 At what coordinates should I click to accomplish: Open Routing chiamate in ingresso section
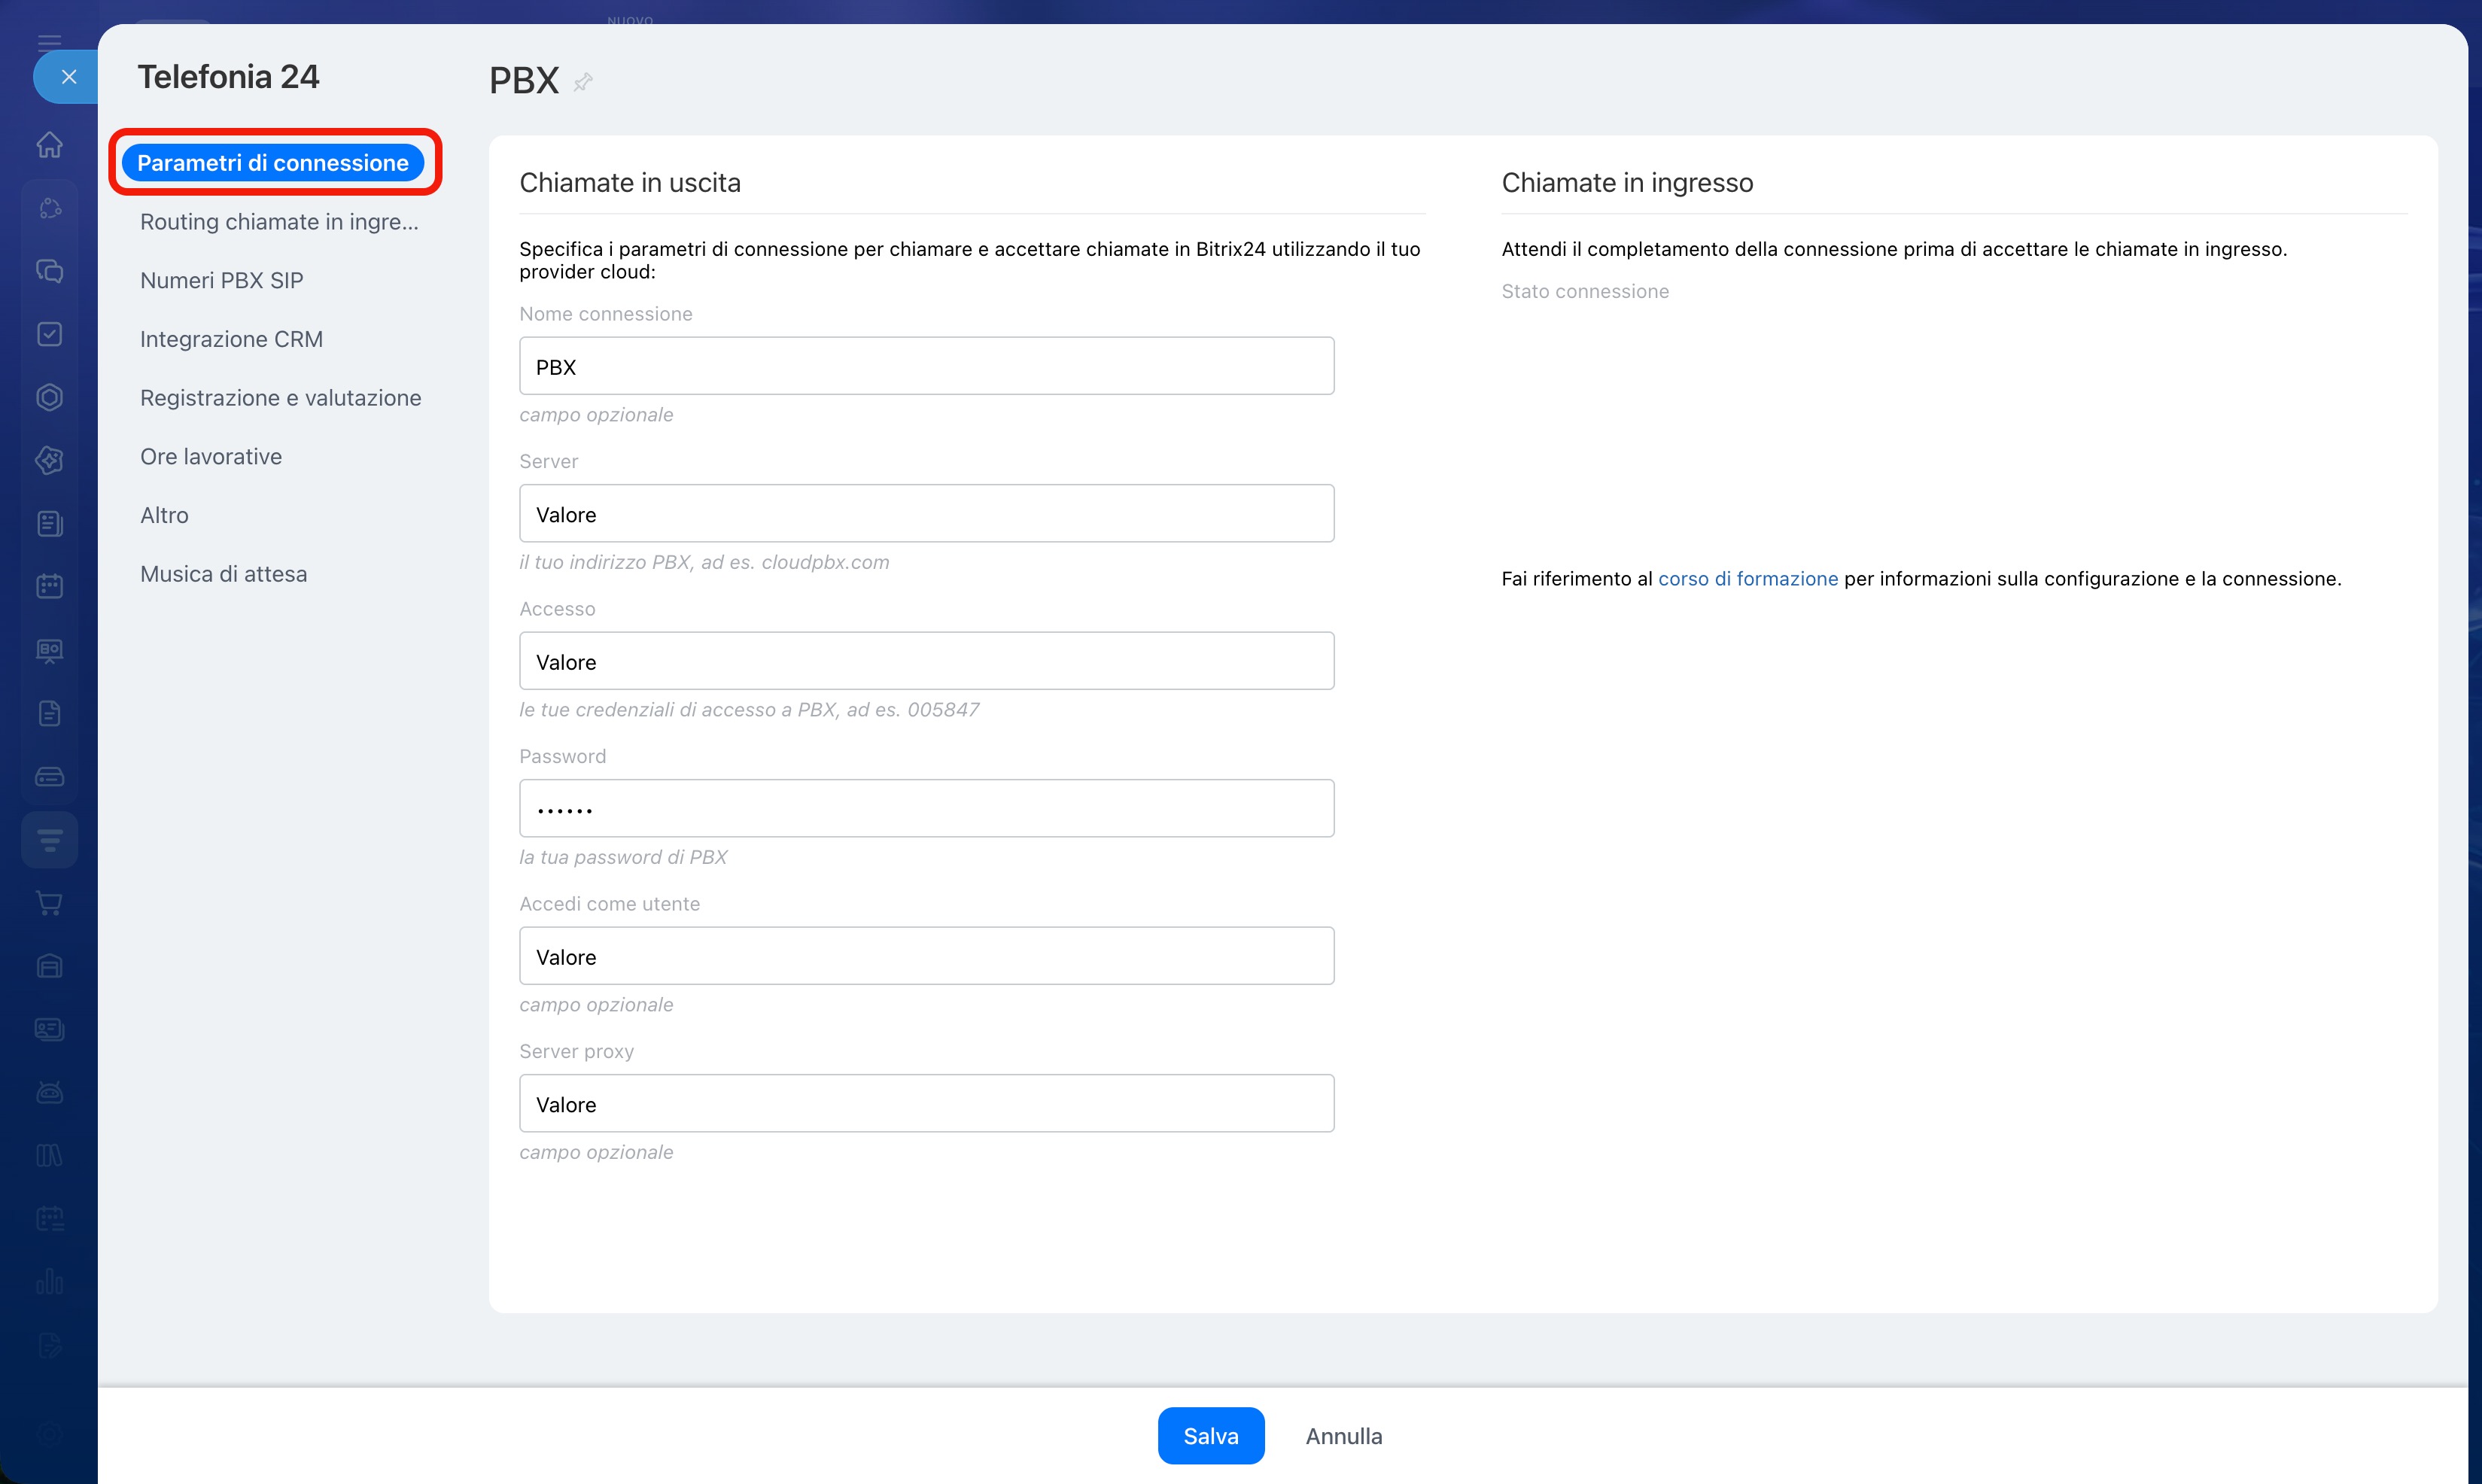pyautogui.click(x=279, y=222)
